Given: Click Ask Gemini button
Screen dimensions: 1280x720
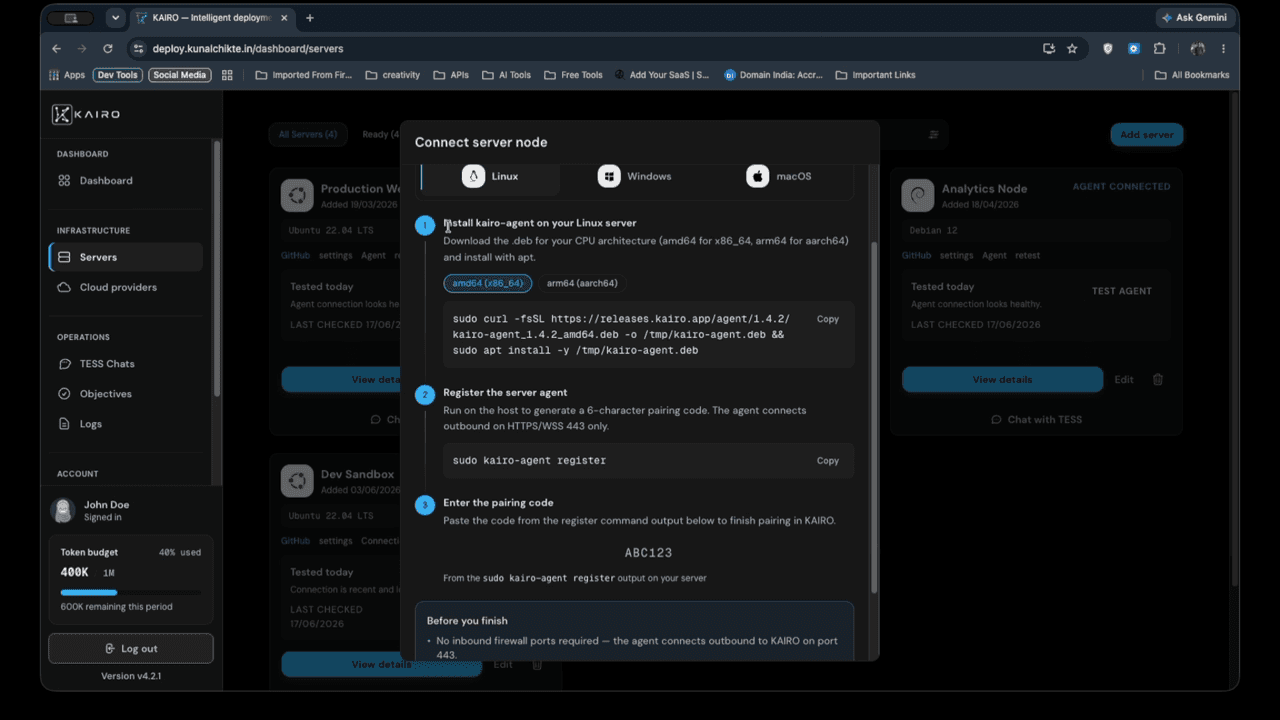Looking at the screenshot, I should click(x=1195, y=18).
